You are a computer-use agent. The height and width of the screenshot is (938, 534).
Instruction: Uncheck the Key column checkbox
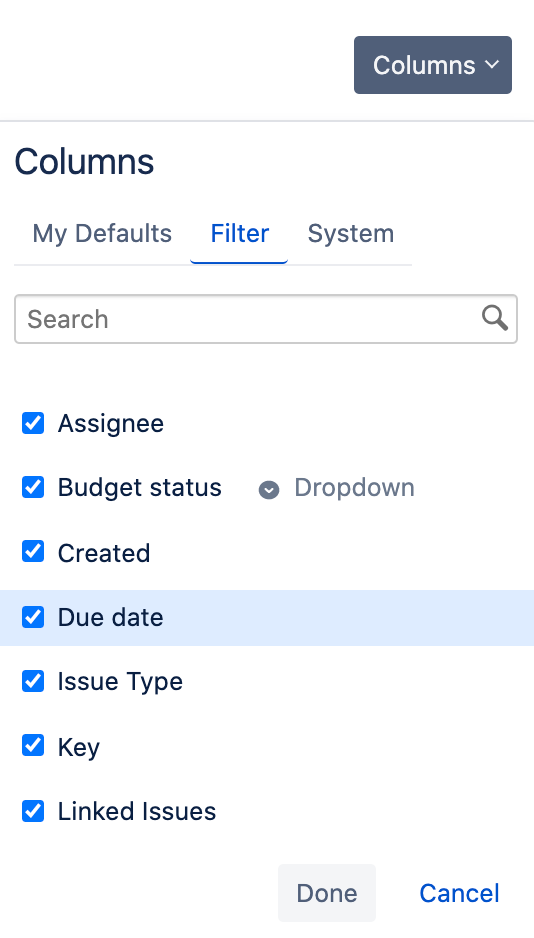[x=33, y=746]
